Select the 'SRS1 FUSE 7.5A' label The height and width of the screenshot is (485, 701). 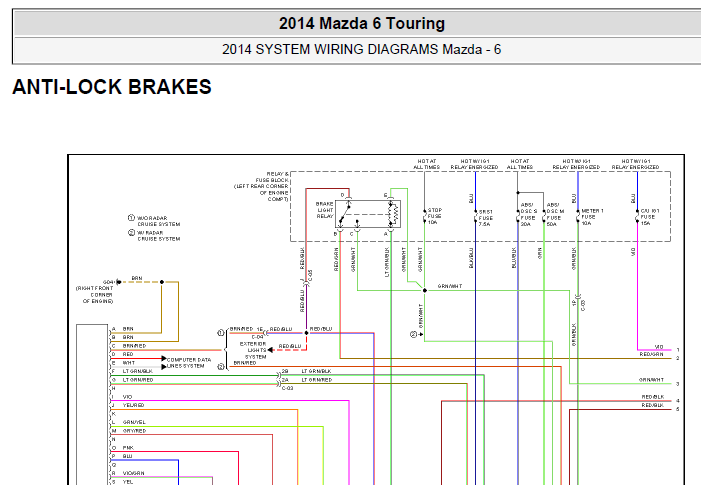click(x=486, y=218)
